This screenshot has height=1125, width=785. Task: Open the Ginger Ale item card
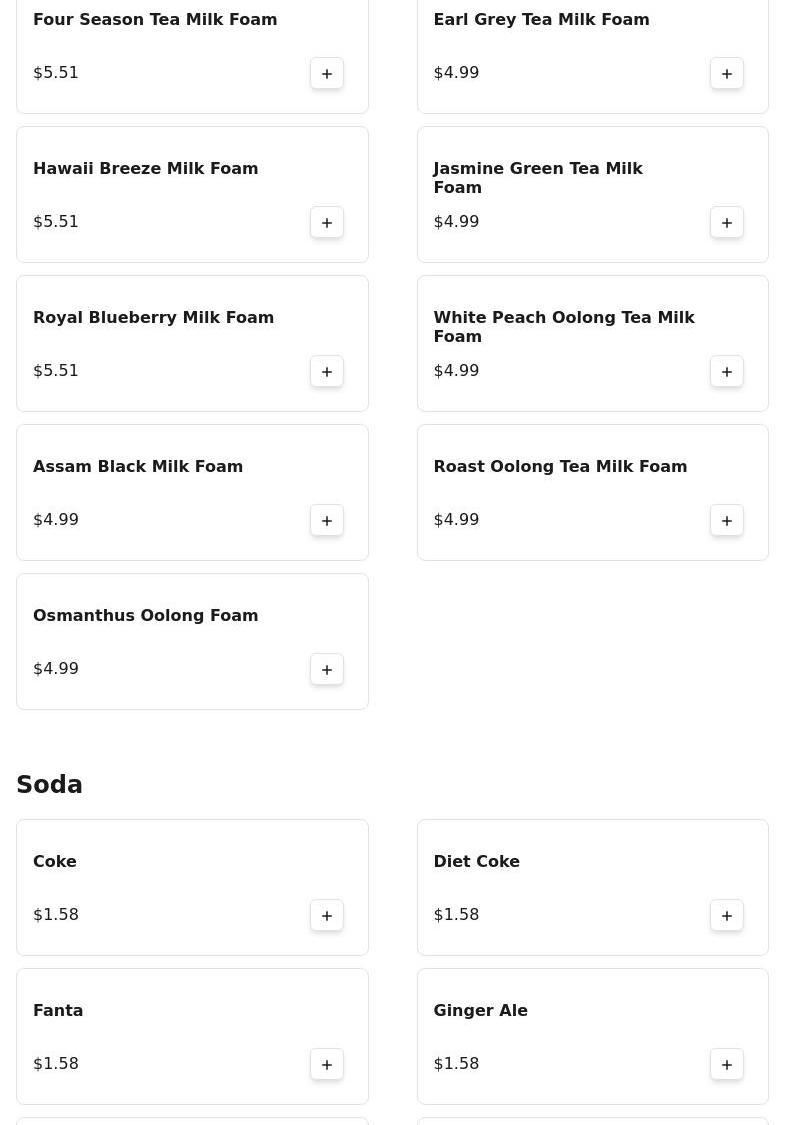coord(593,1037)
